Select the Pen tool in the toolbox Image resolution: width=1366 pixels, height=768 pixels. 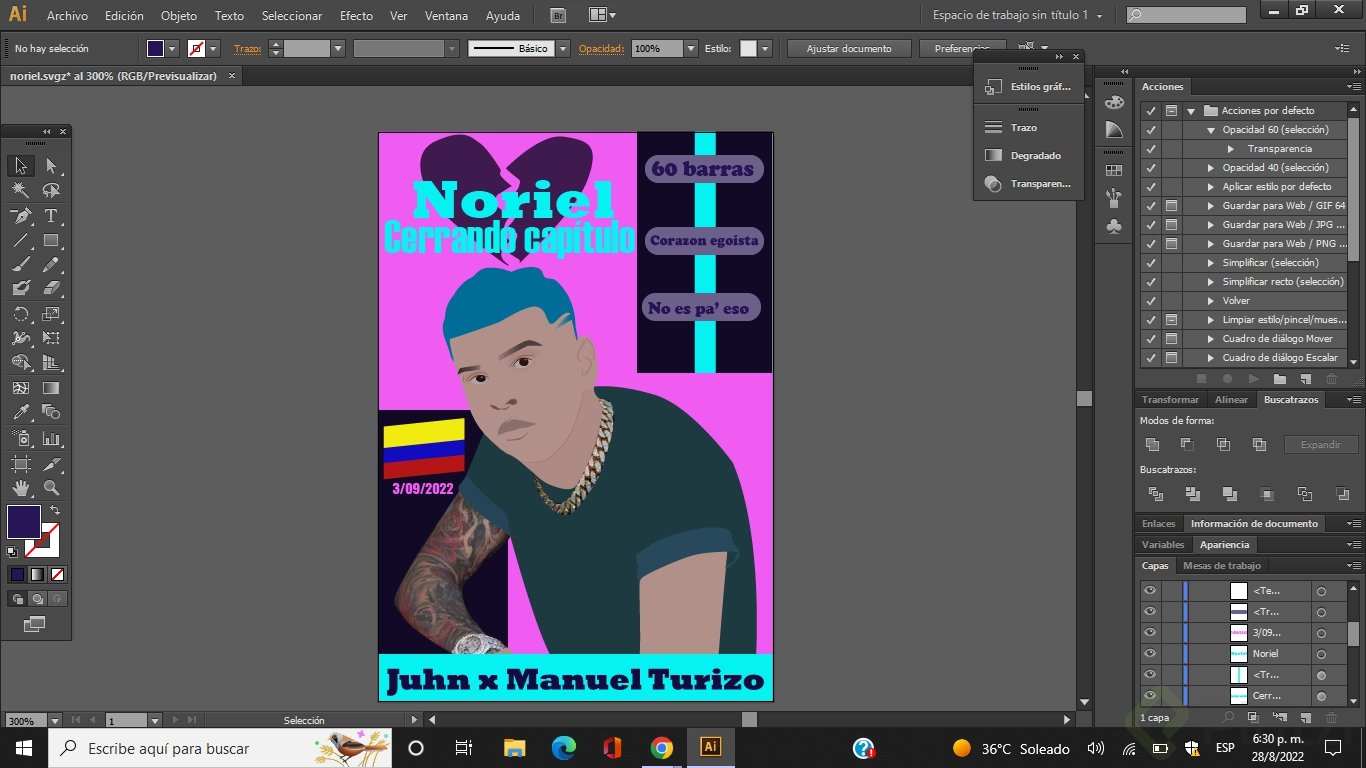20,216
